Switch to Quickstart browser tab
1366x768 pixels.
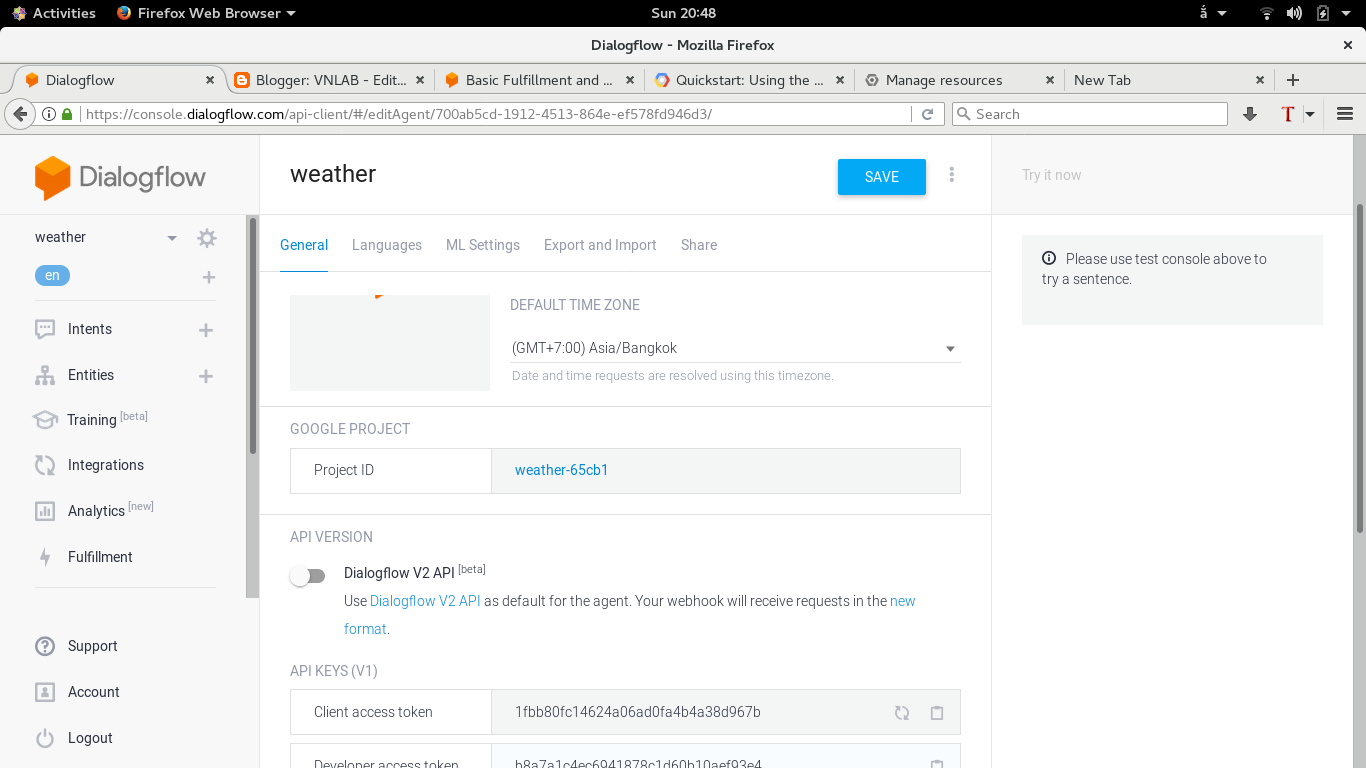click(x=748, y=80)
